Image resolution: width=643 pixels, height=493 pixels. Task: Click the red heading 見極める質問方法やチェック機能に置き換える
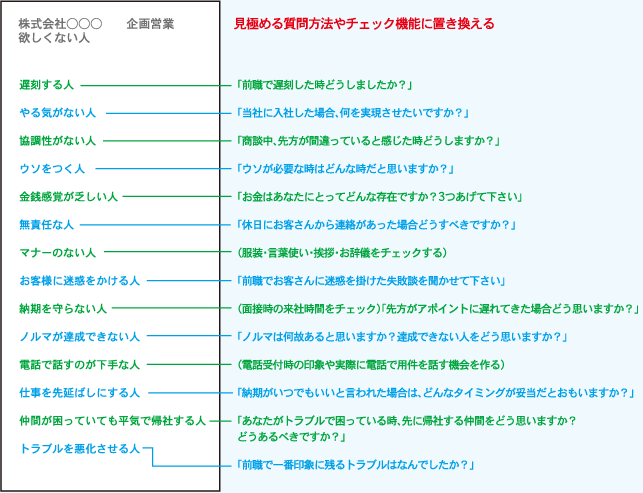pyautogui.click(x=364, y=23)
